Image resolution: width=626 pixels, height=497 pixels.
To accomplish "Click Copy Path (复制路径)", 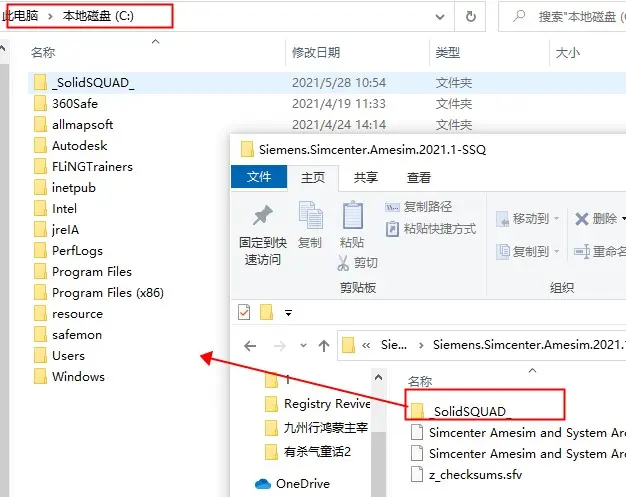I will (x=418, y=207).
